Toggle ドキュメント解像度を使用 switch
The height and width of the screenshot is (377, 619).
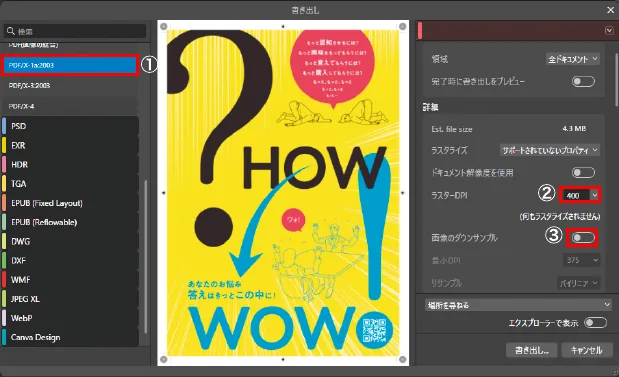583,173
